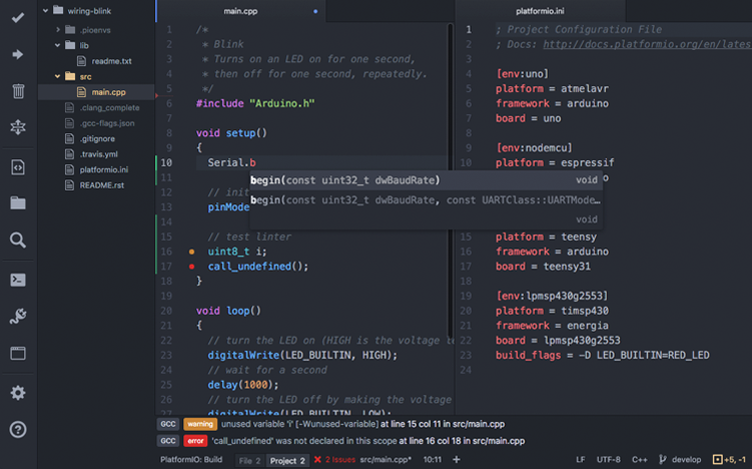Viewport: 752px width, 469px height.
Task: Open the terminal icon in the toolbar
Action: [17, 279]
